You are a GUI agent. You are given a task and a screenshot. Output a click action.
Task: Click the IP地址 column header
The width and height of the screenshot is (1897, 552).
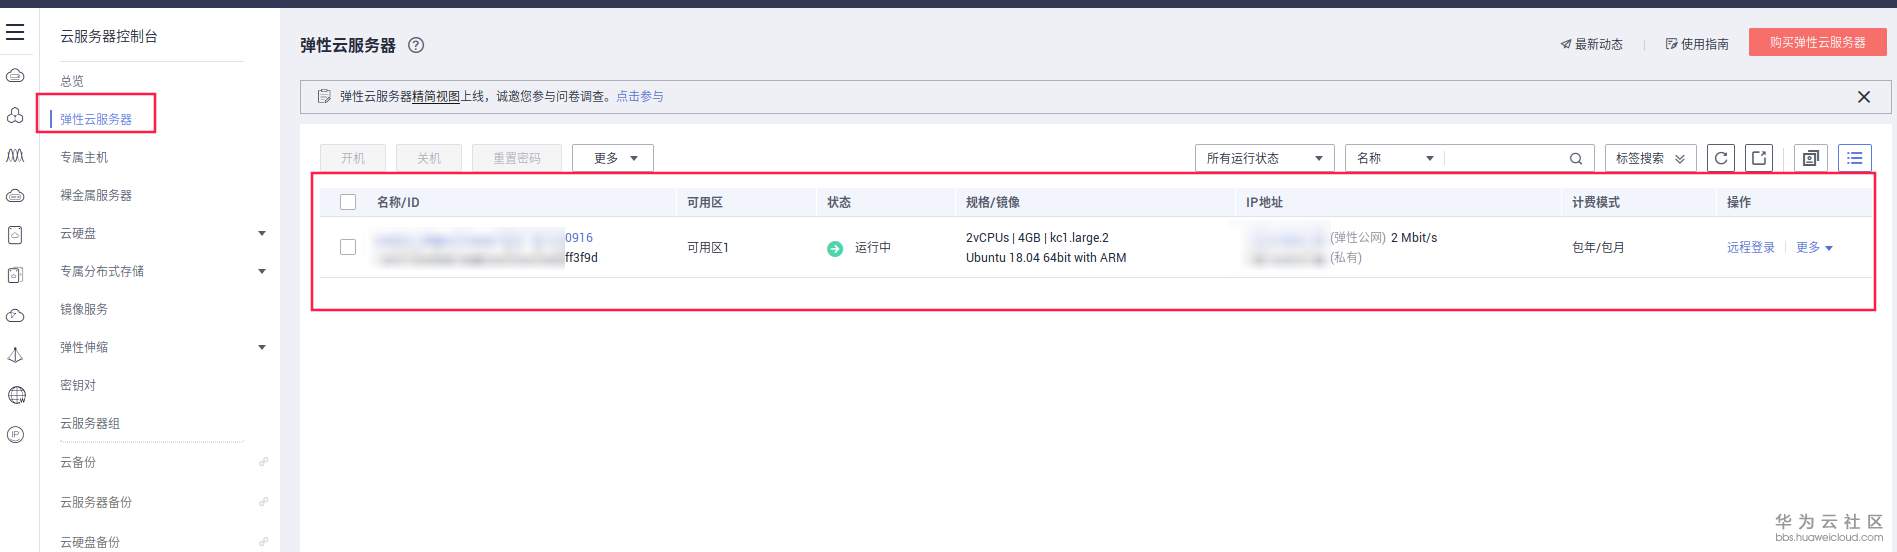tap(1264, 202)
